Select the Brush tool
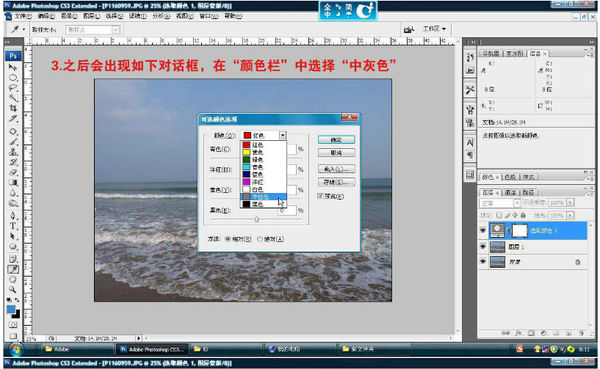Image resolution: width=600 pixels, height=369 pixels. 13,142
